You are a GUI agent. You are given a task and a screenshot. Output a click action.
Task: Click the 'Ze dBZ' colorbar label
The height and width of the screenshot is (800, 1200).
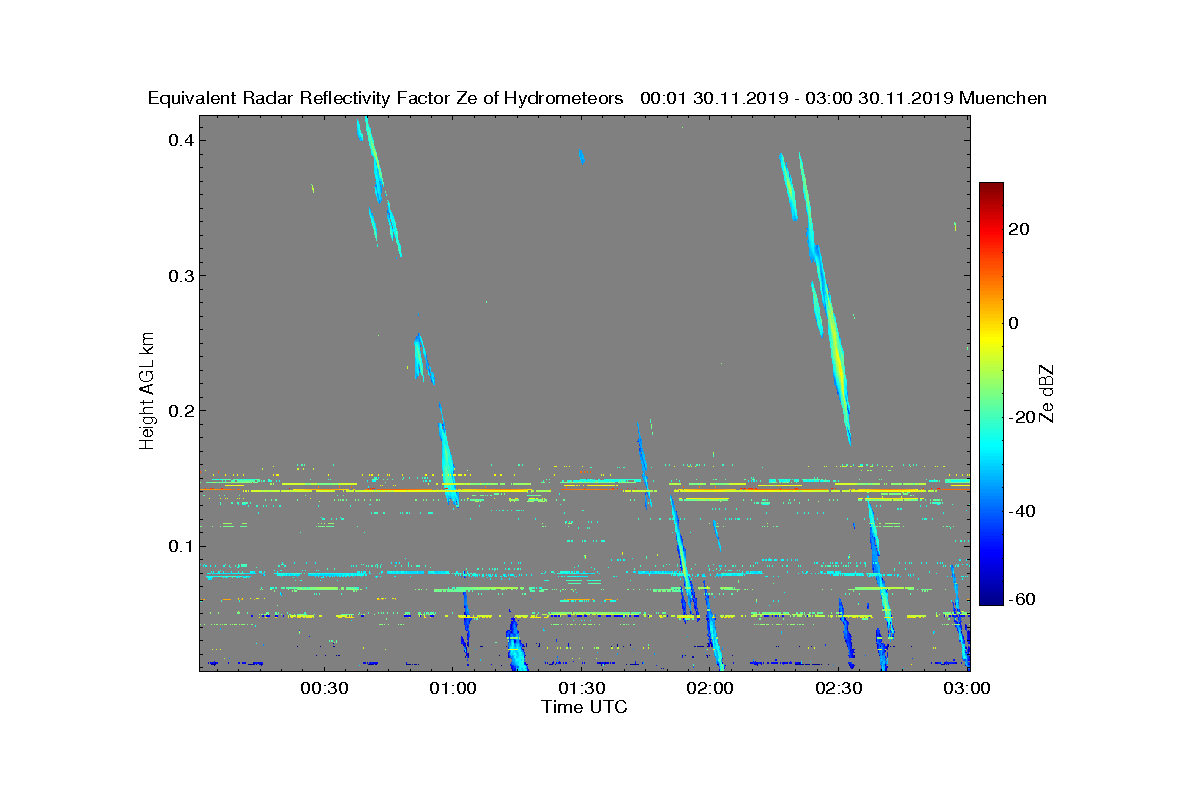(x=1048, y=392)
